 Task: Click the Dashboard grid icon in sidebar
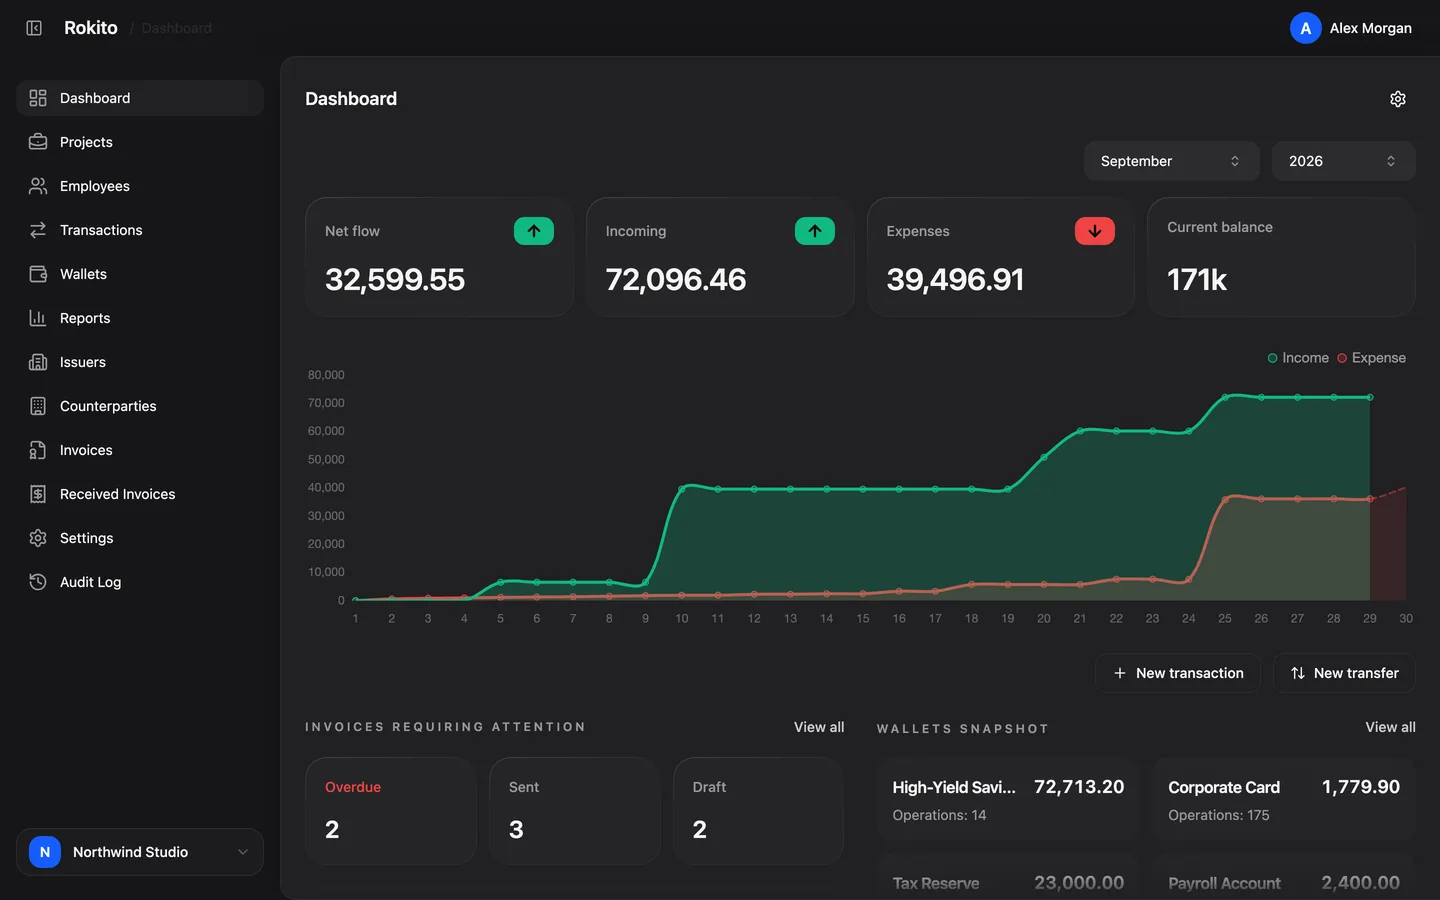[38, 98]
